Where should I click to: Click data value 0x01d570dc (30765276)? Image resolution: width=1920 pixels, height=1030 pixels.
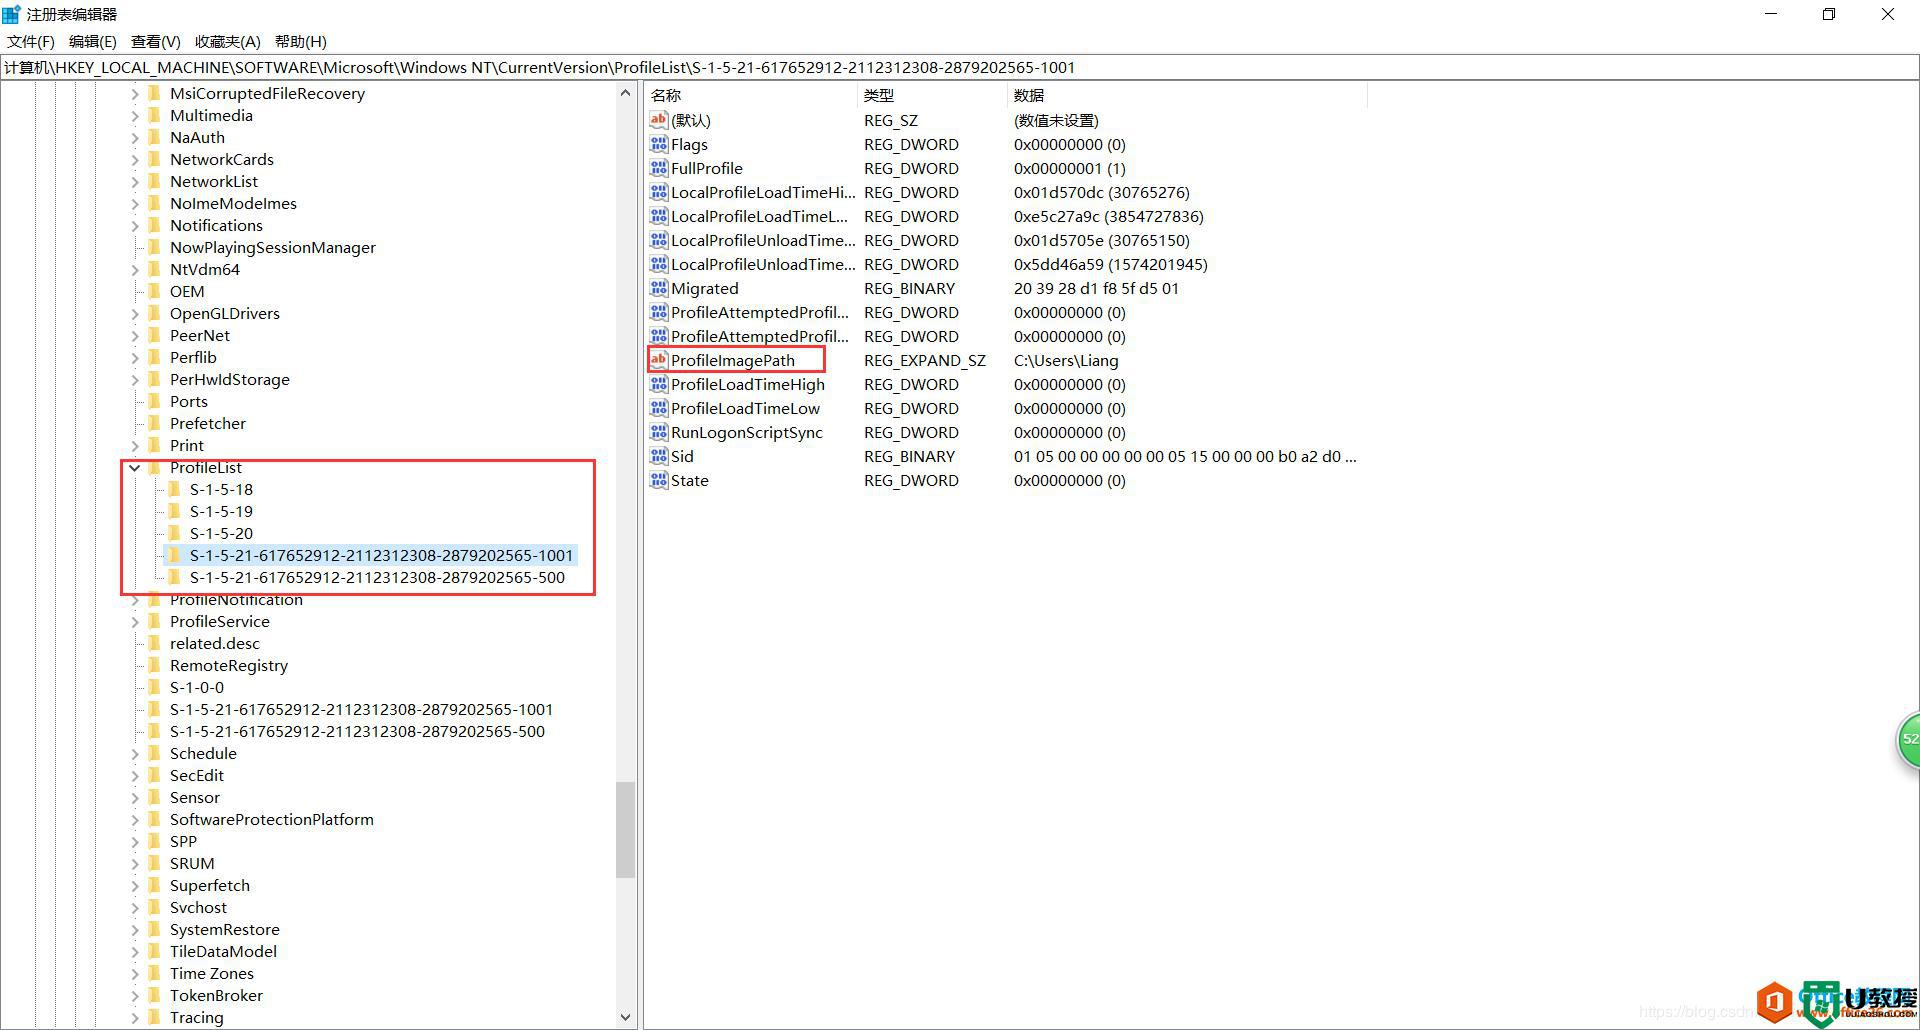1102,192
